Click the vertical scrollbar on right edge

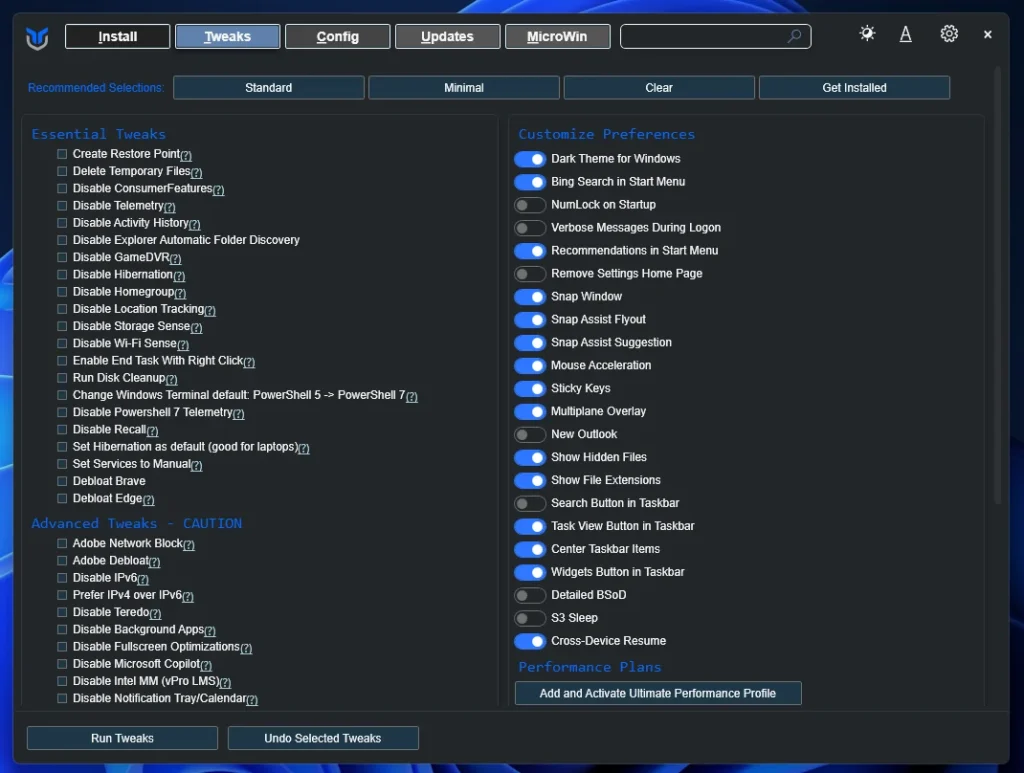(997, 284)
